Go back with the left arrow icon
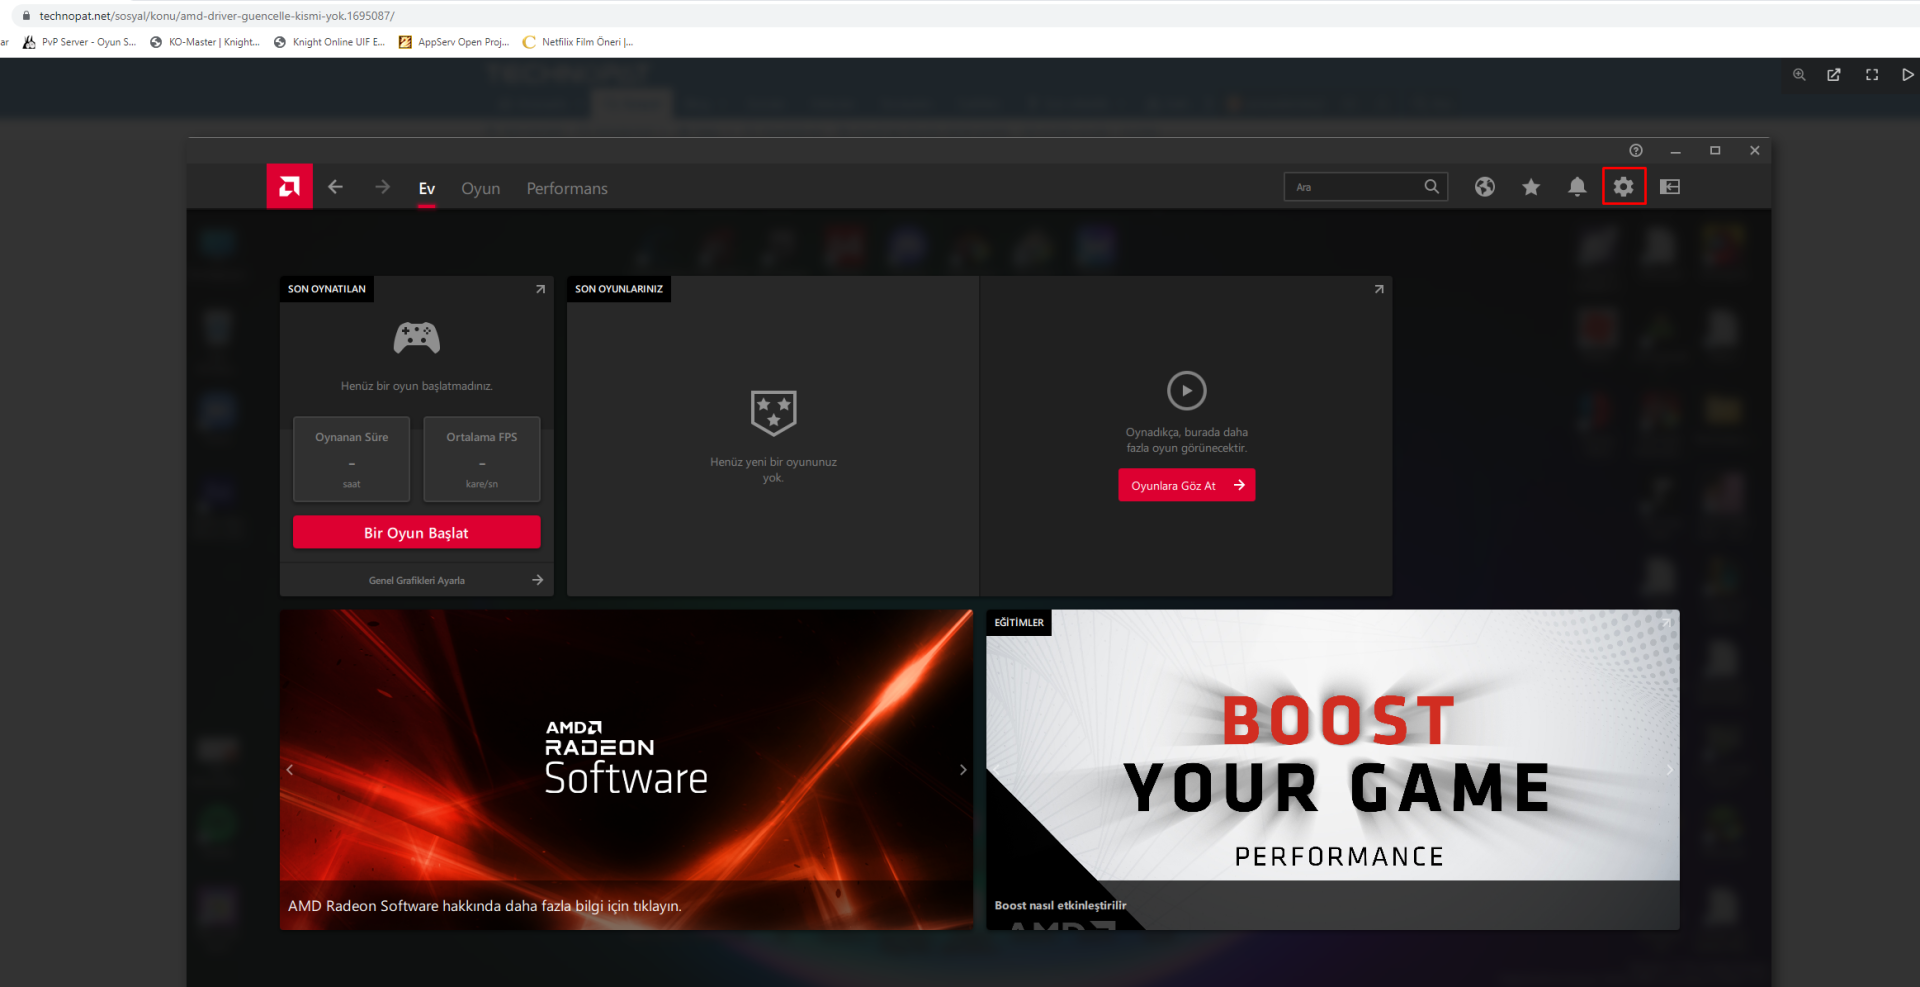Viewport: 1920px width, 987px height. pos(336,187)
